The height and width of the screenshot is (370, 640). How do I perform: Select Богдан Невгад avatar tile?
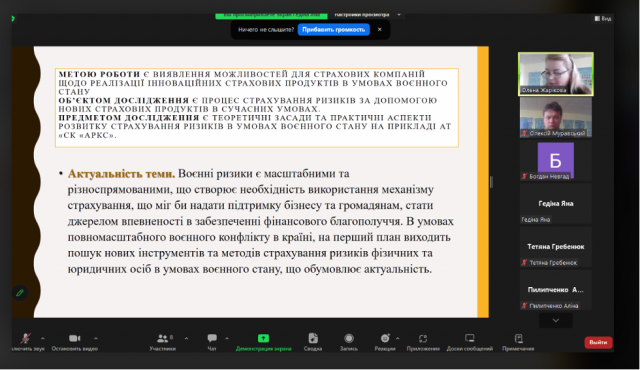(x=556, y=161)
